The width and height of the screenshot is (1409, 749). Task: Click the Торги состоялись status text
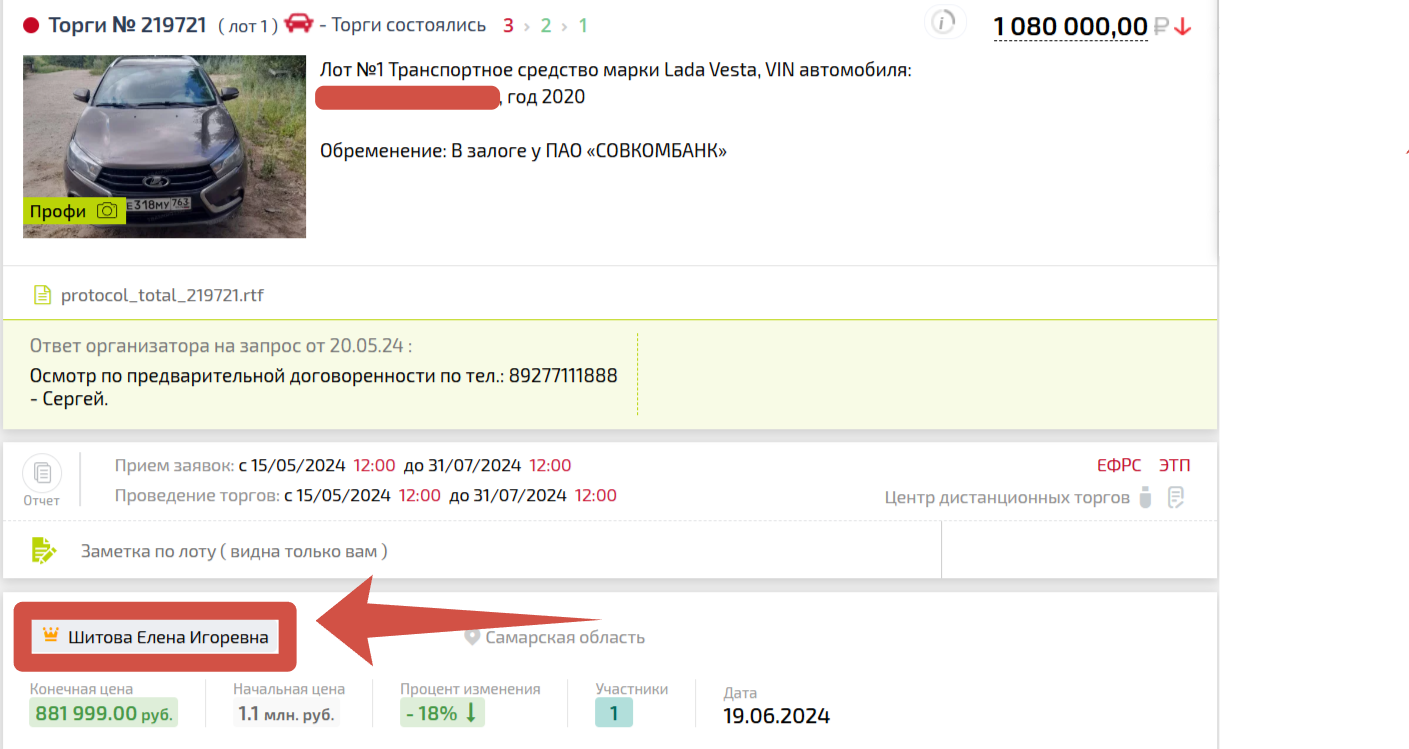click(x=408, y=25)
